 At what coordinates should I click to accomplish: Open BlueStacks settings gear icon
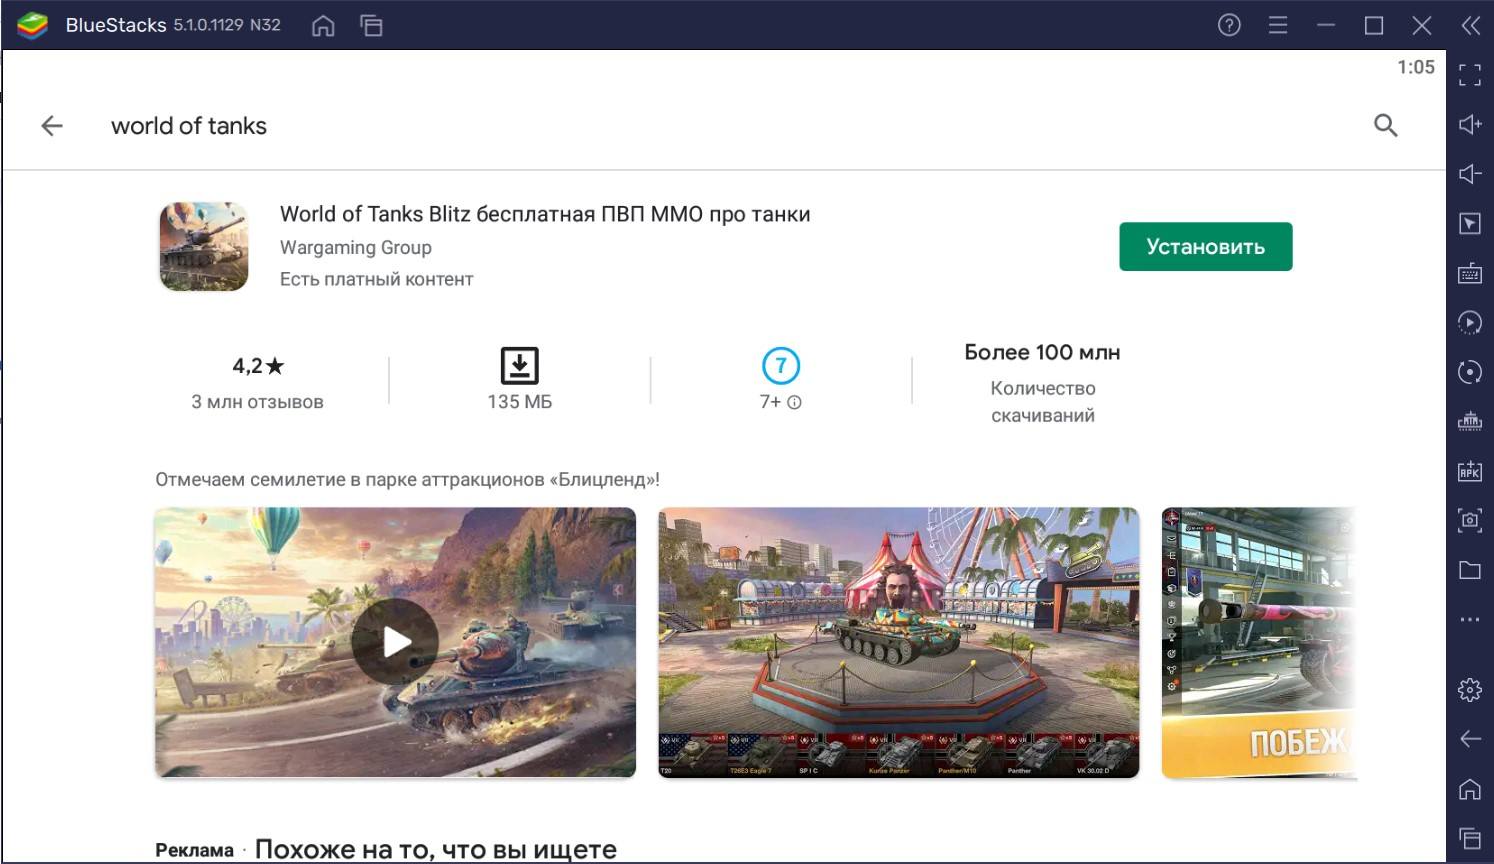pos(1469,689)
